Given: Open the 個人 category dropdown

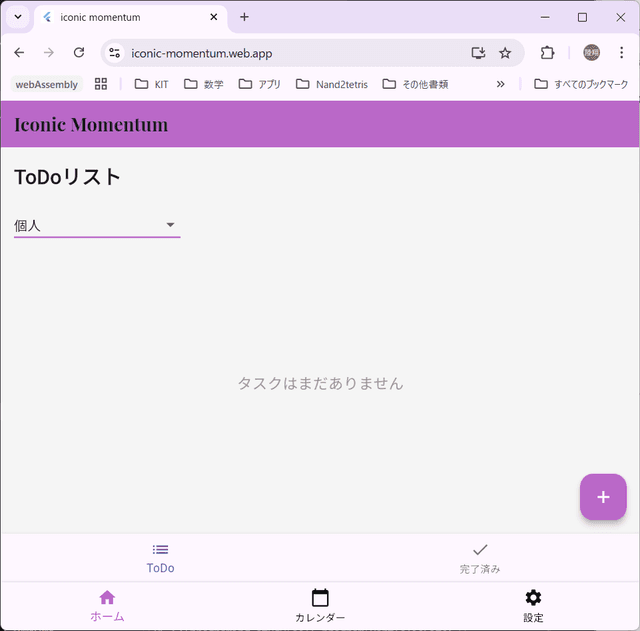Looking at the screenshot, I should tap(97, 225).
